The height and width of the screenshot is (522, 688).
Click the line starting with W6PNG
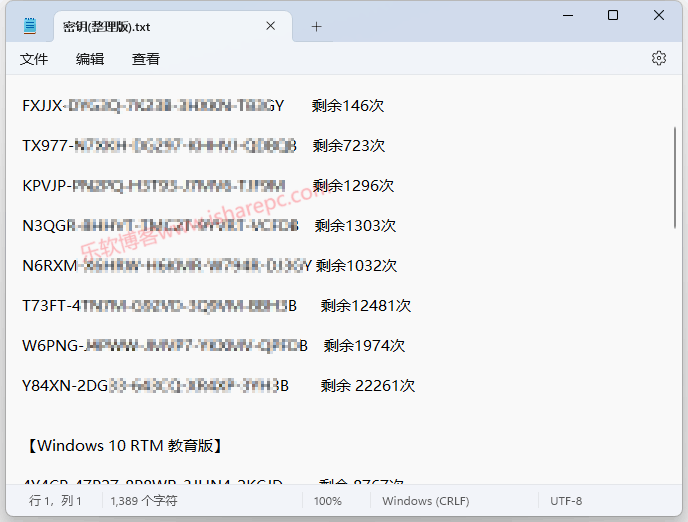point(214,346)
